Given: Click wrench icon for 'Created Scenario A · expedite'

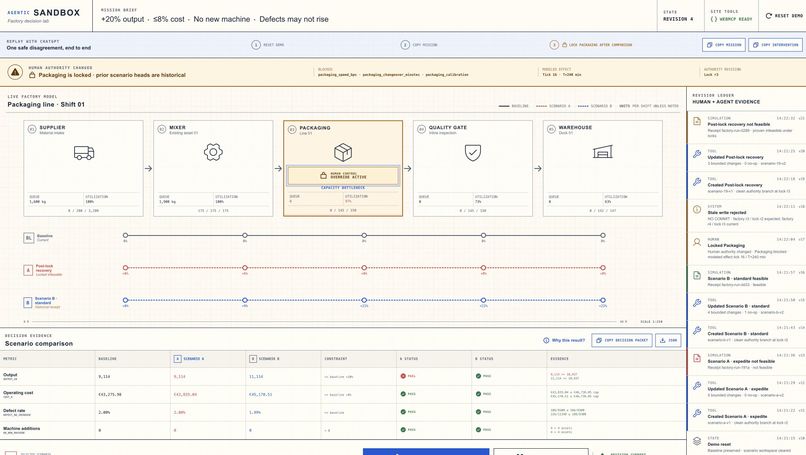Looking at the screenshot, I should (697, 413).
